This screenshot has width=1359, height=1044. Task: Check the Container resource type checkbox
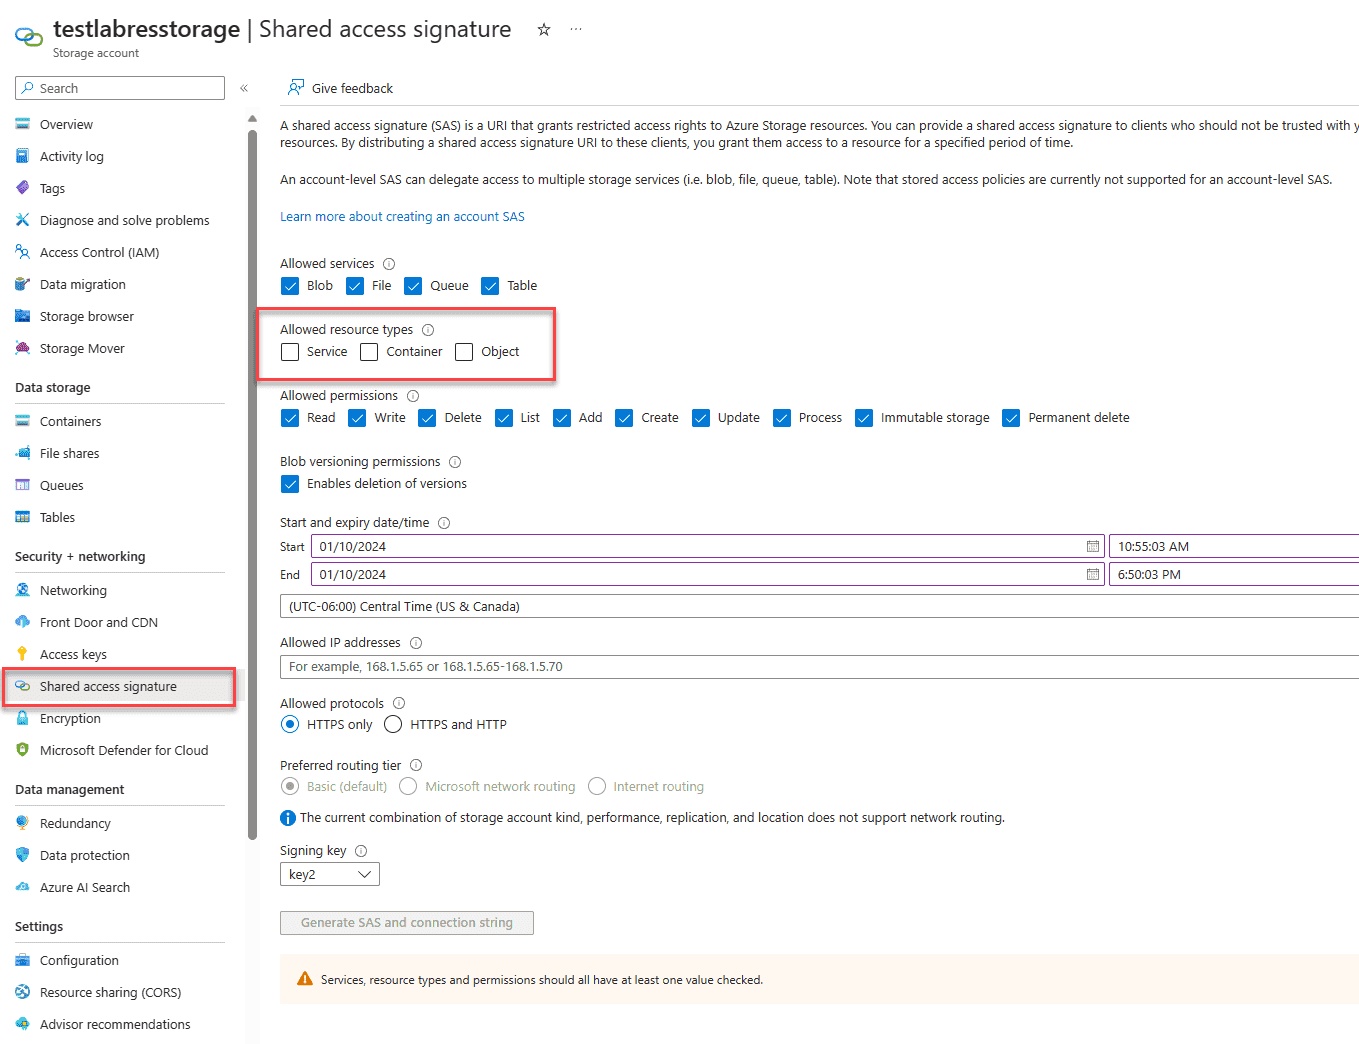coord(369,352)
